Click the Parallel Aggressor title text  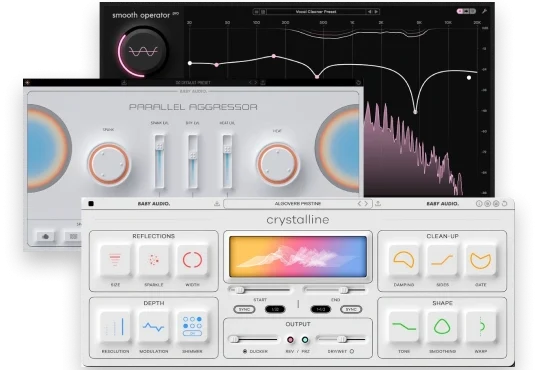click(x=193, y=107)
